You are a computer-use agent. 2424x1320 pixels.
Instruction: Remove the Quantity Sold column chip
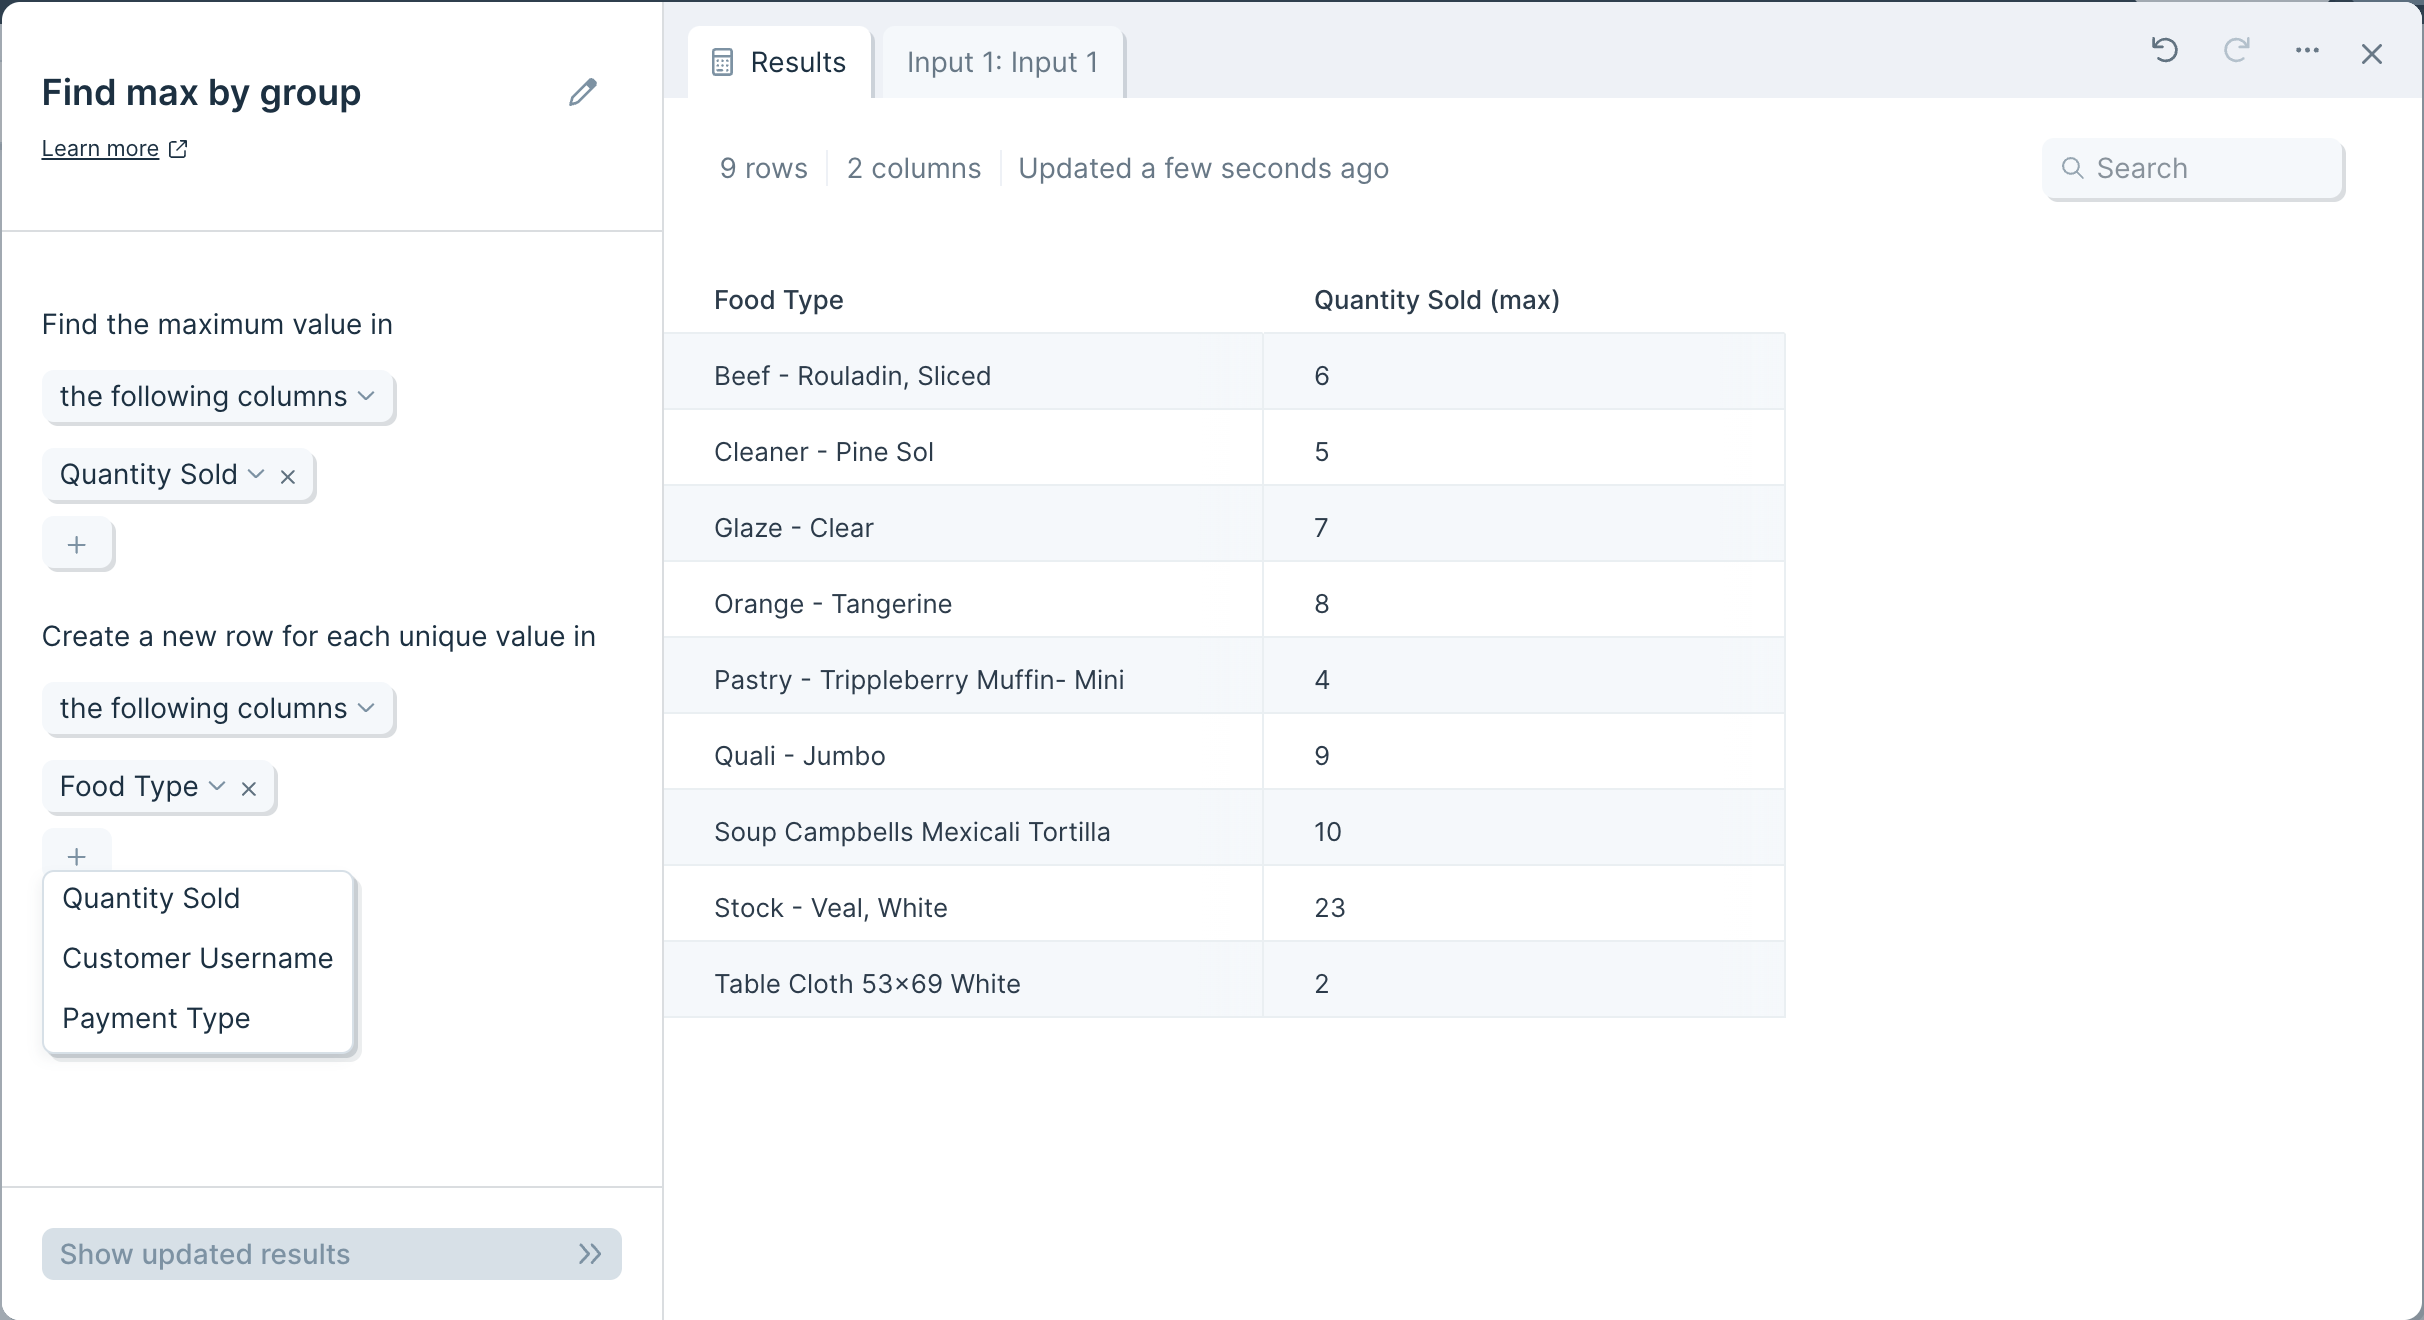(x=288, y=477)
